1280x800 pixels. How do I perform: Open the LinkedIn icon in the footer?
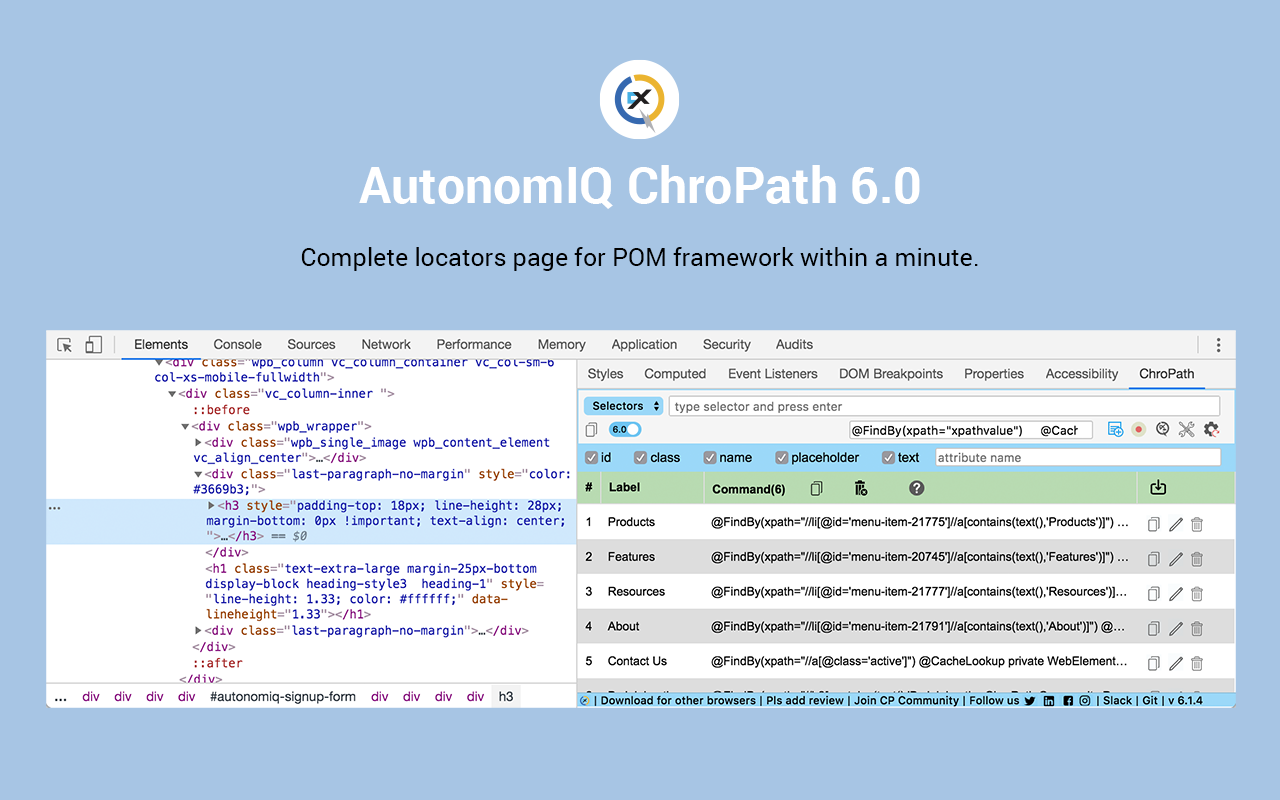pos(1049,701)
